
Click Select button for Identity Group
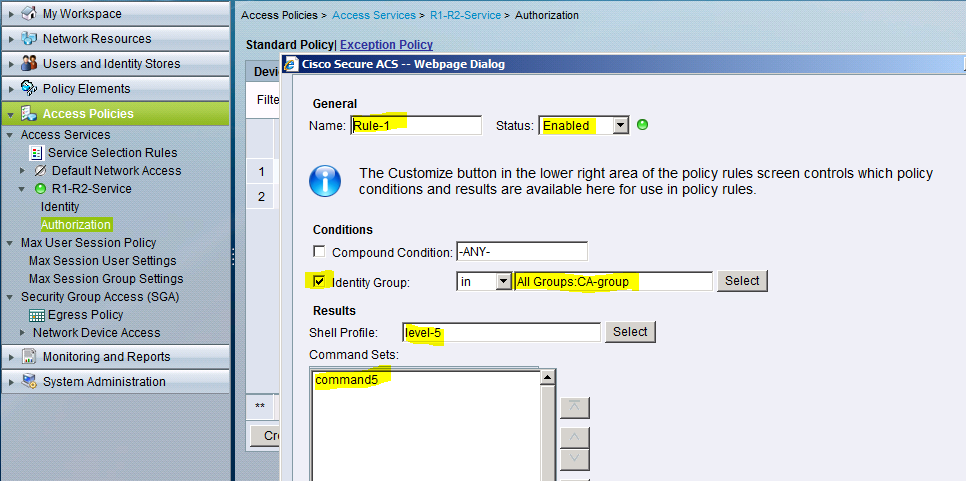pos(742,281)
